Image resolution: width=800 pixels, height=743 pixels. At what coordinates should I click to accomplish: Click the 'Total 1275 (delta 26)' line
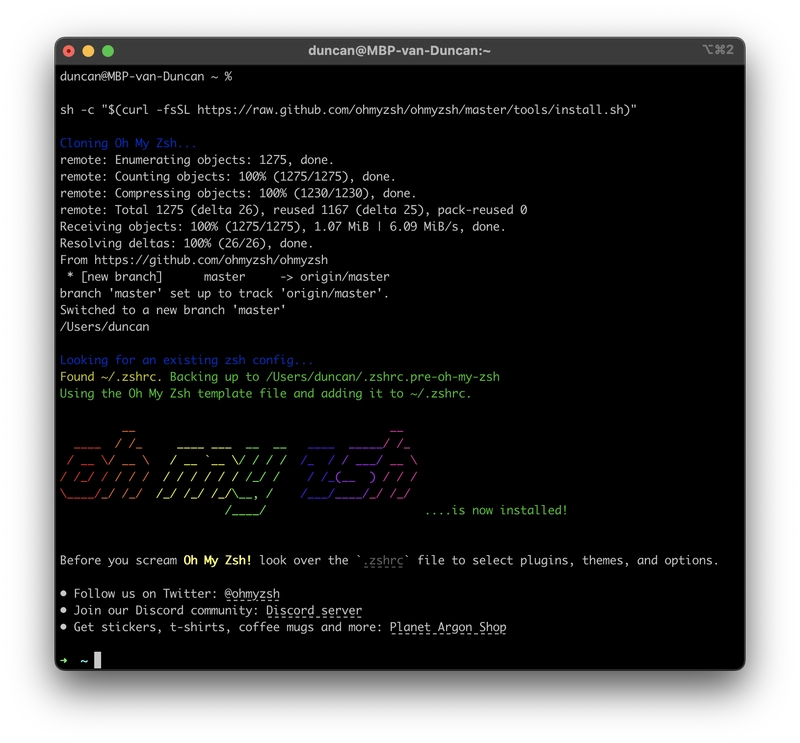(x=293, y=210)
